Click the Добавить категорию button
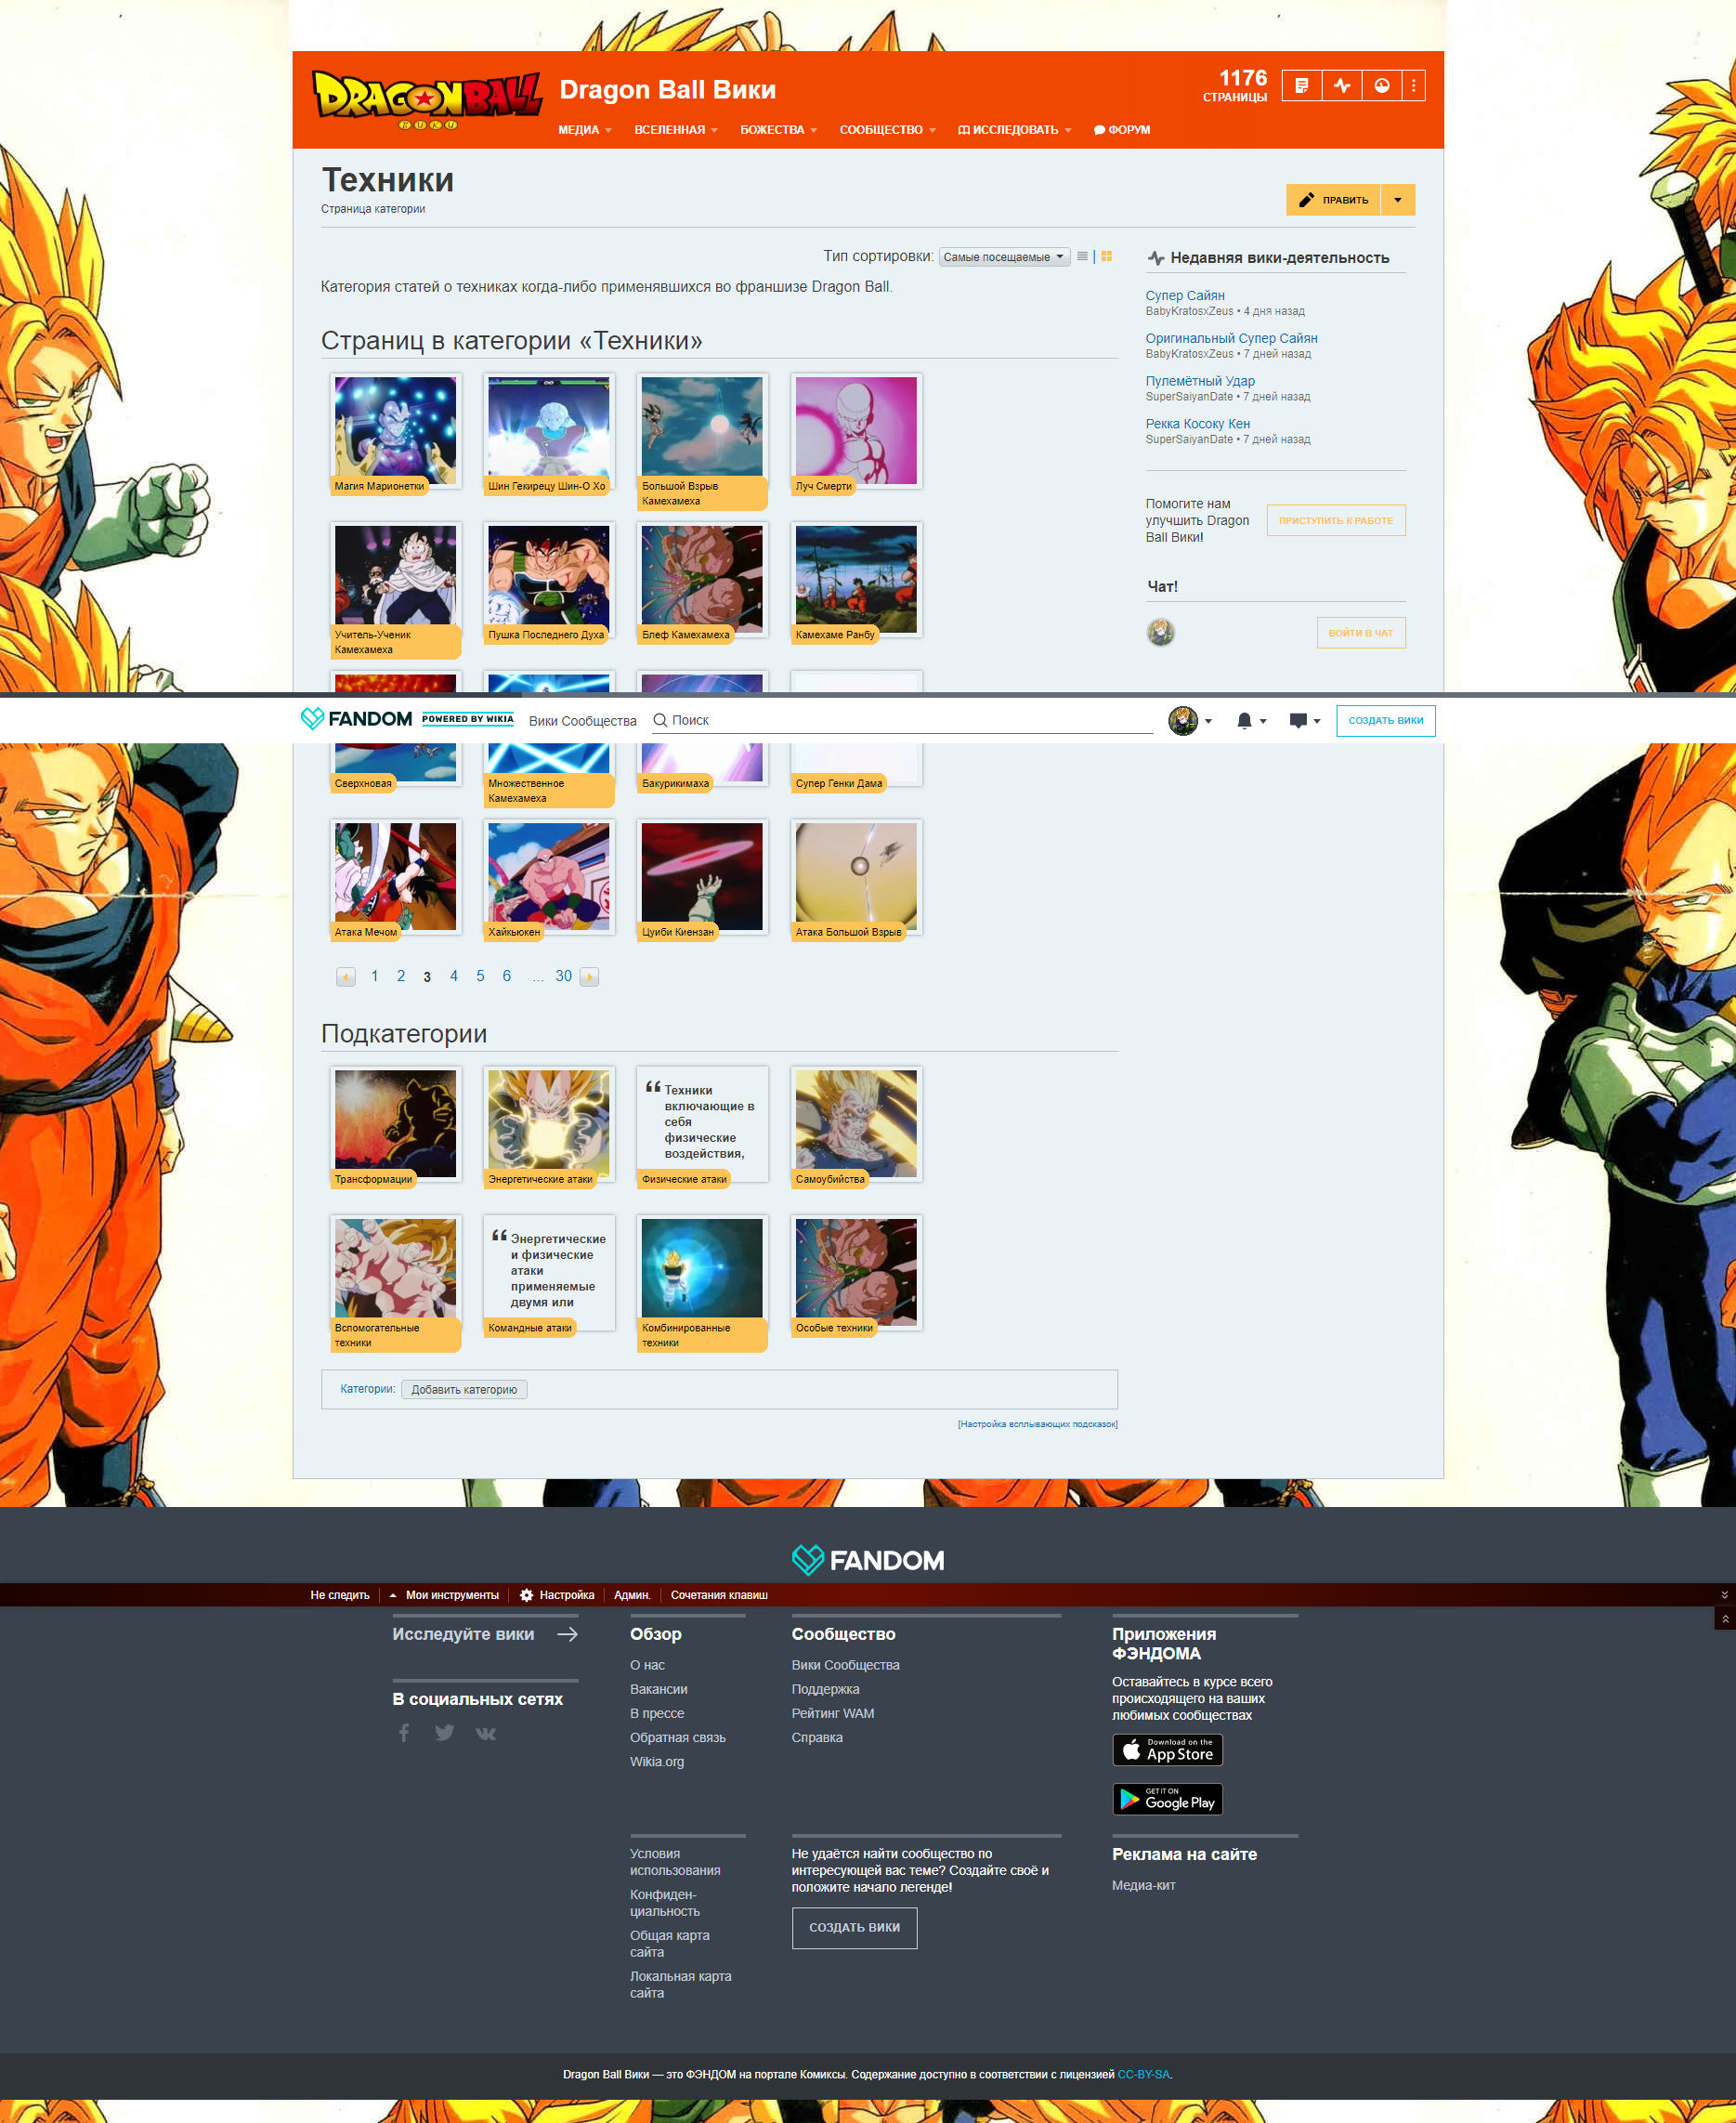This screenshot has width=1736, height=2123. [464, 1390]
